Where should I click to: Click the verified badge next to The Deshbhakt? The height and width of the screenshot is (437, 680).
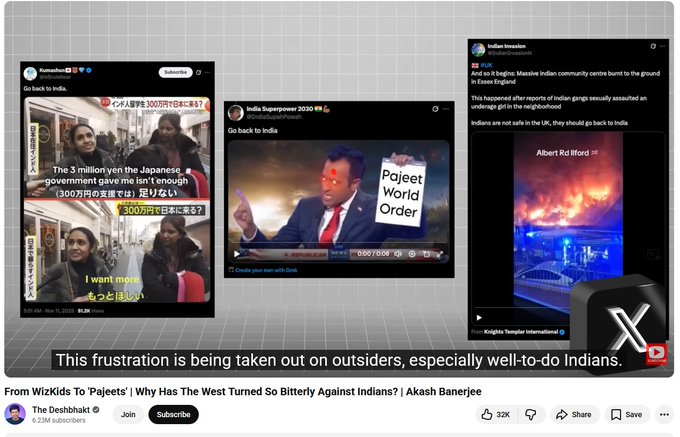click(x=96, y=409)
